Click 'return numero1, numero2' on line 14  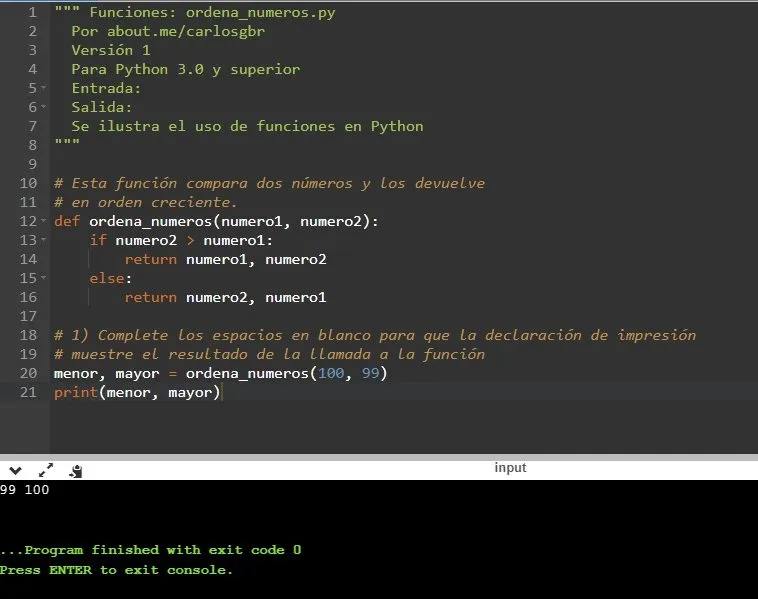pos(225,260)
